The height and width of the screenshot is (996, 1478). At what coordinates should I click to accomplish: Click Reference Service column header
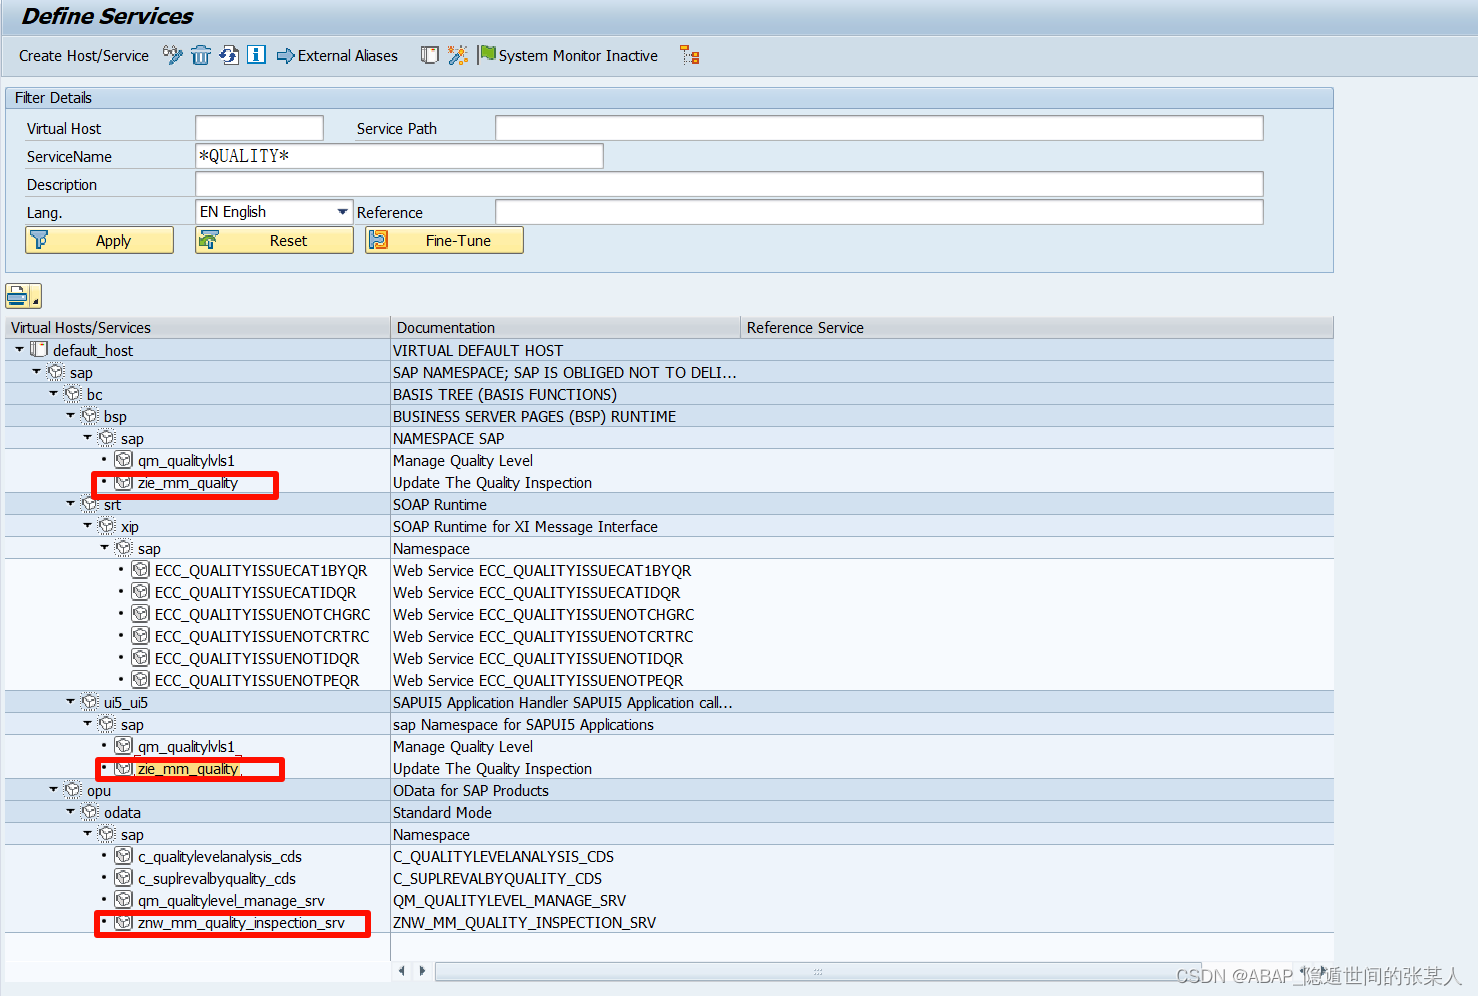1037,328
